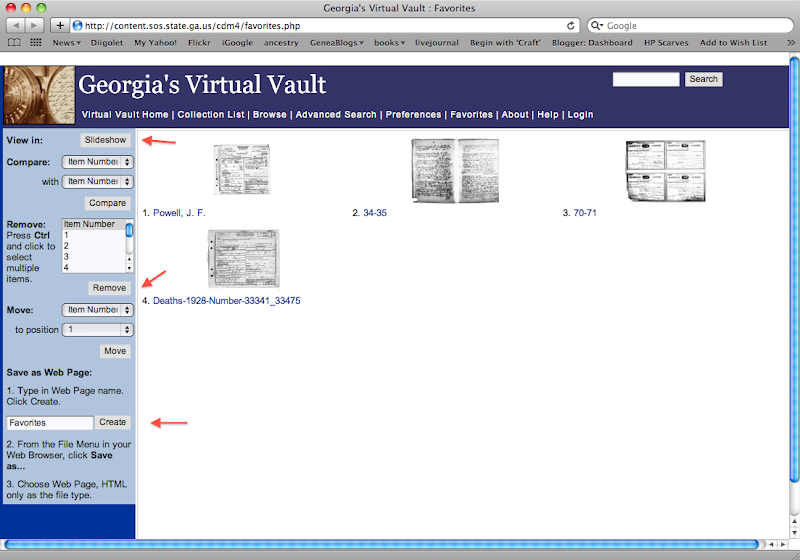Click the Google search magnifier icon
Screen dimensions: 800x560
click(x=596, y=26)
